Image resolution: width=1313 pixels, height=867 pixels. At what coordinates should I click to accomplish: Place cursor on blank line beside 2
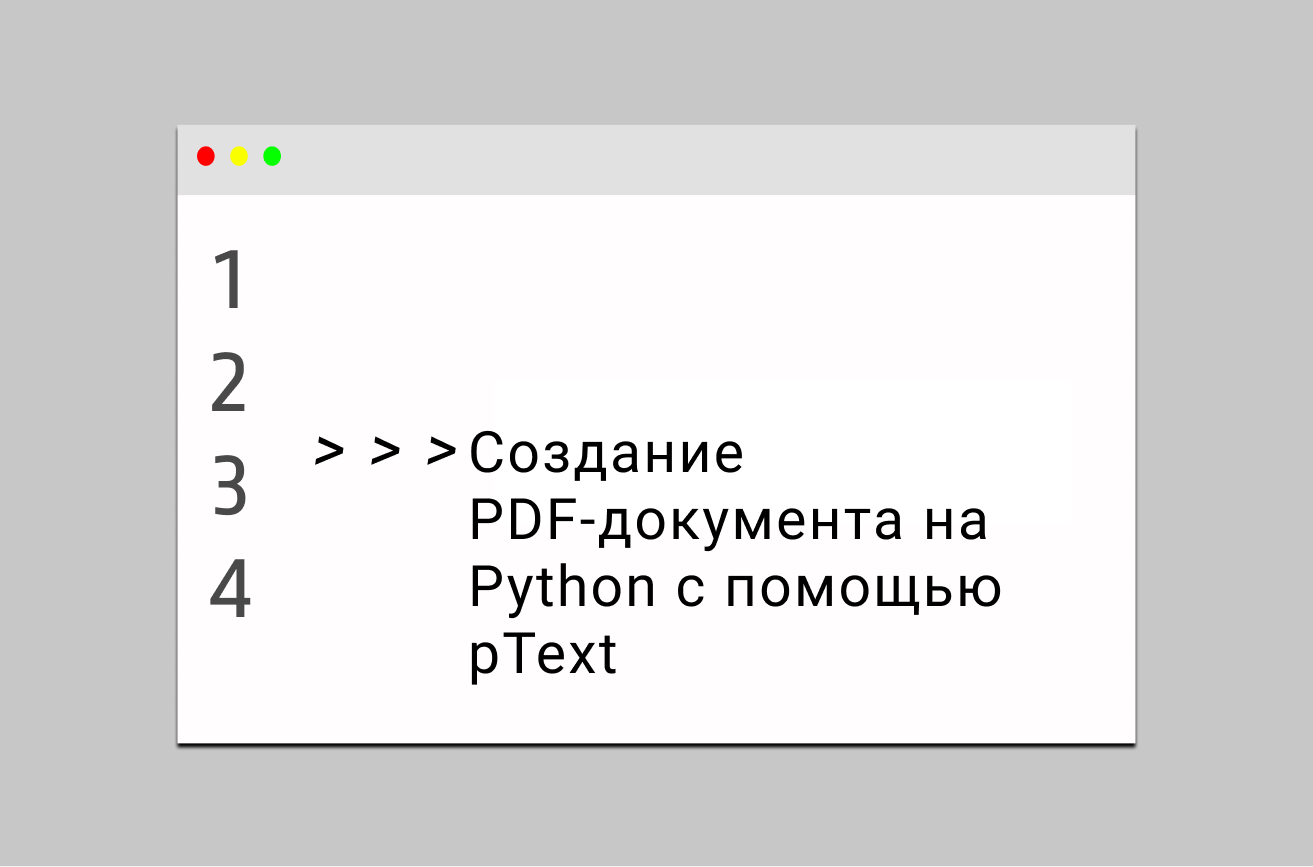[690, 384]
